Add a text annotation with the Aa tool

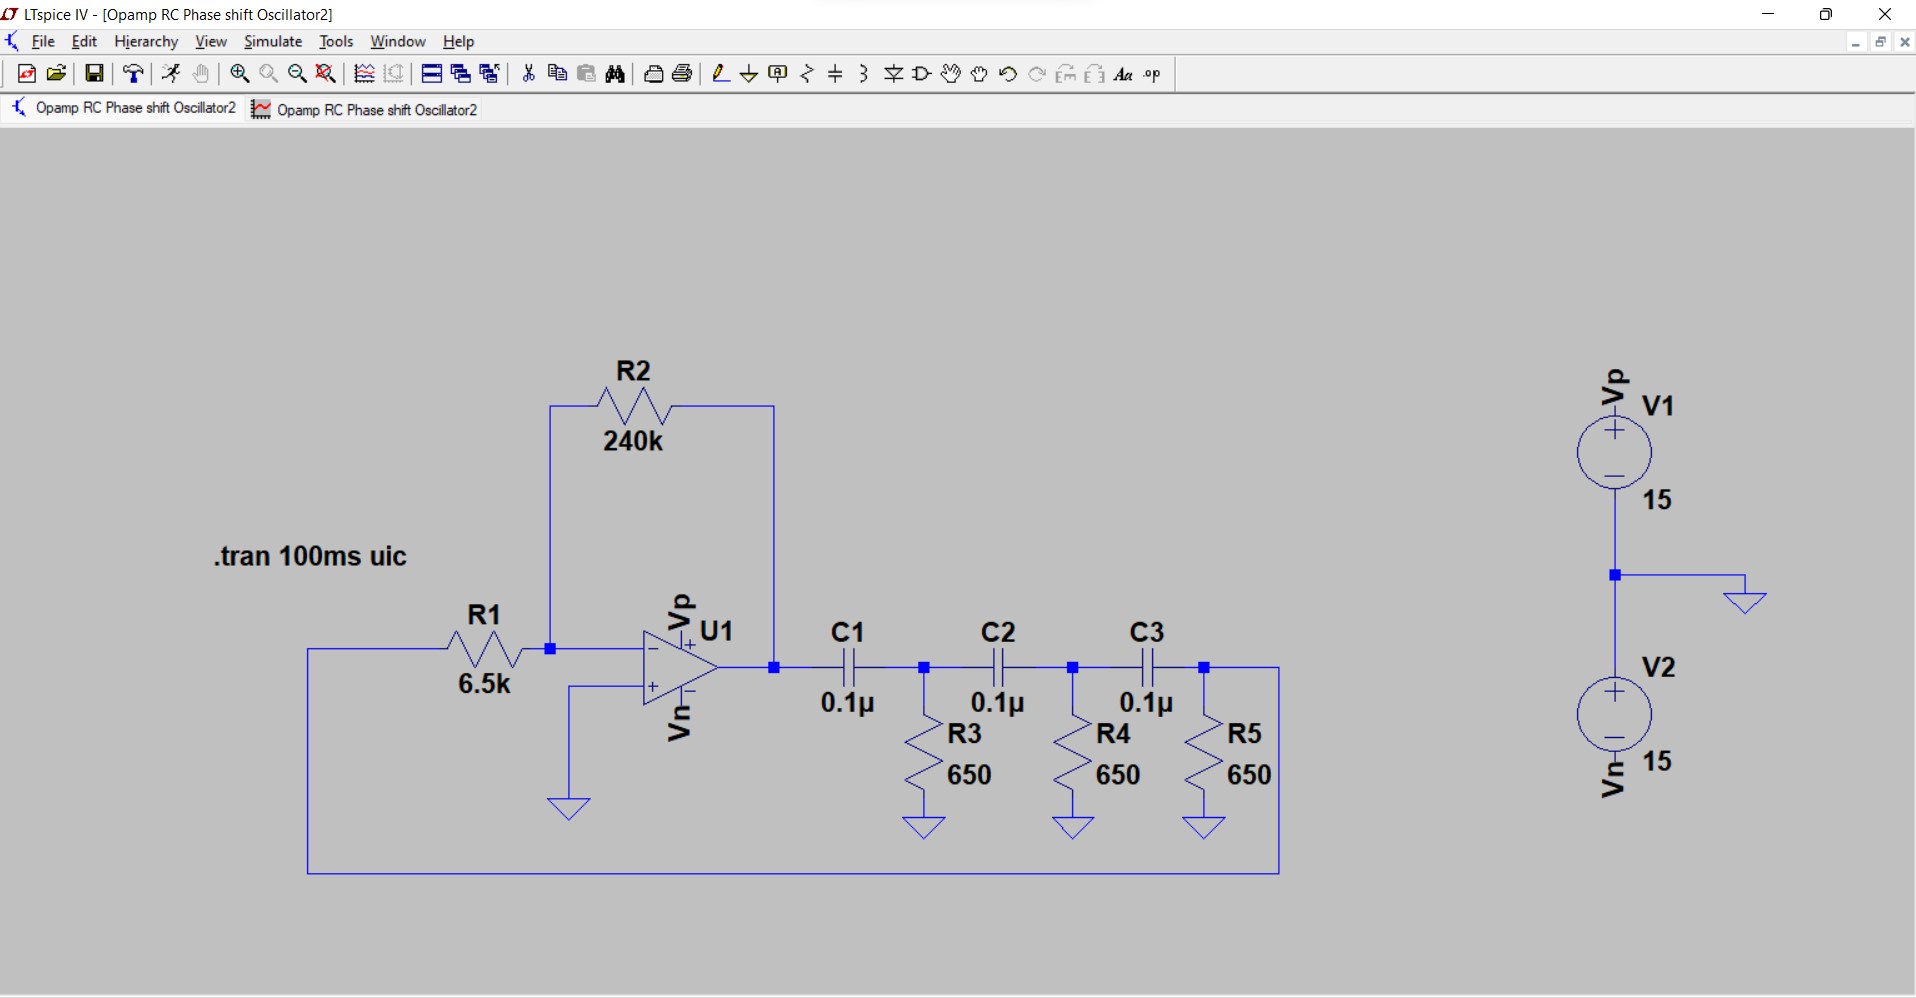[1124, 74]
